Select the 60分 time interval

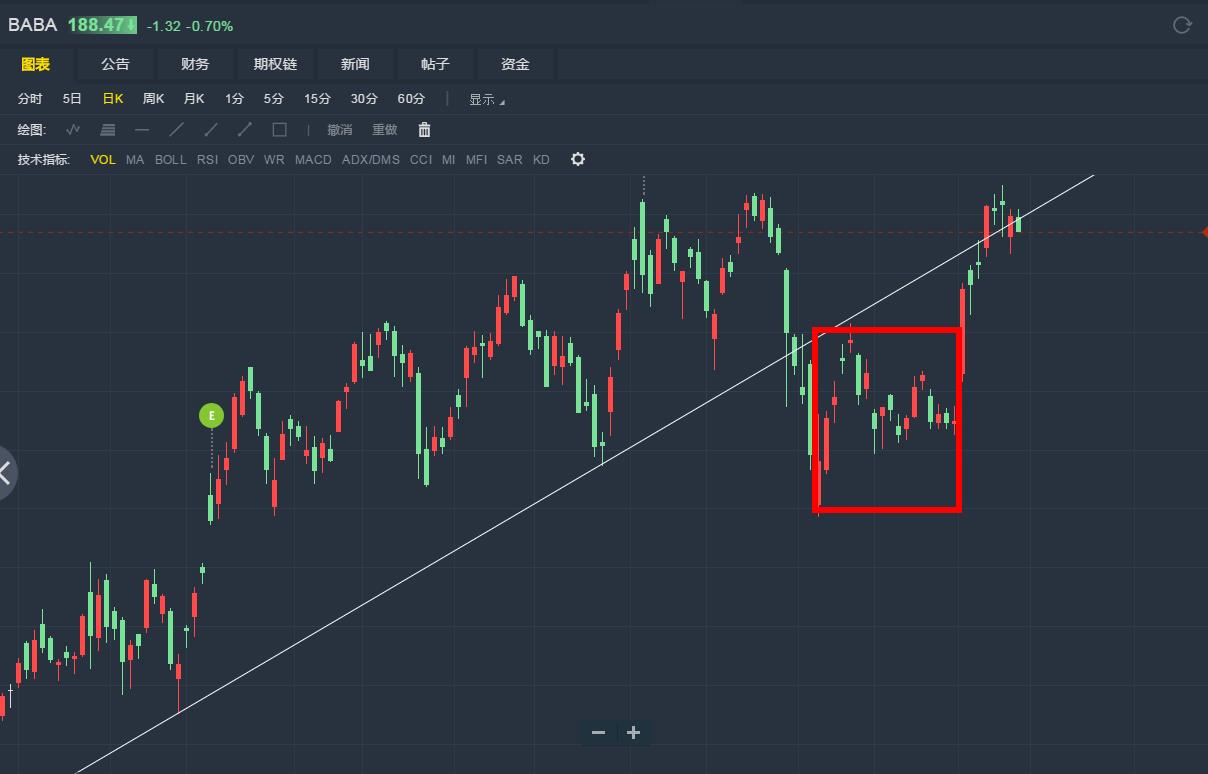point(411,99)
